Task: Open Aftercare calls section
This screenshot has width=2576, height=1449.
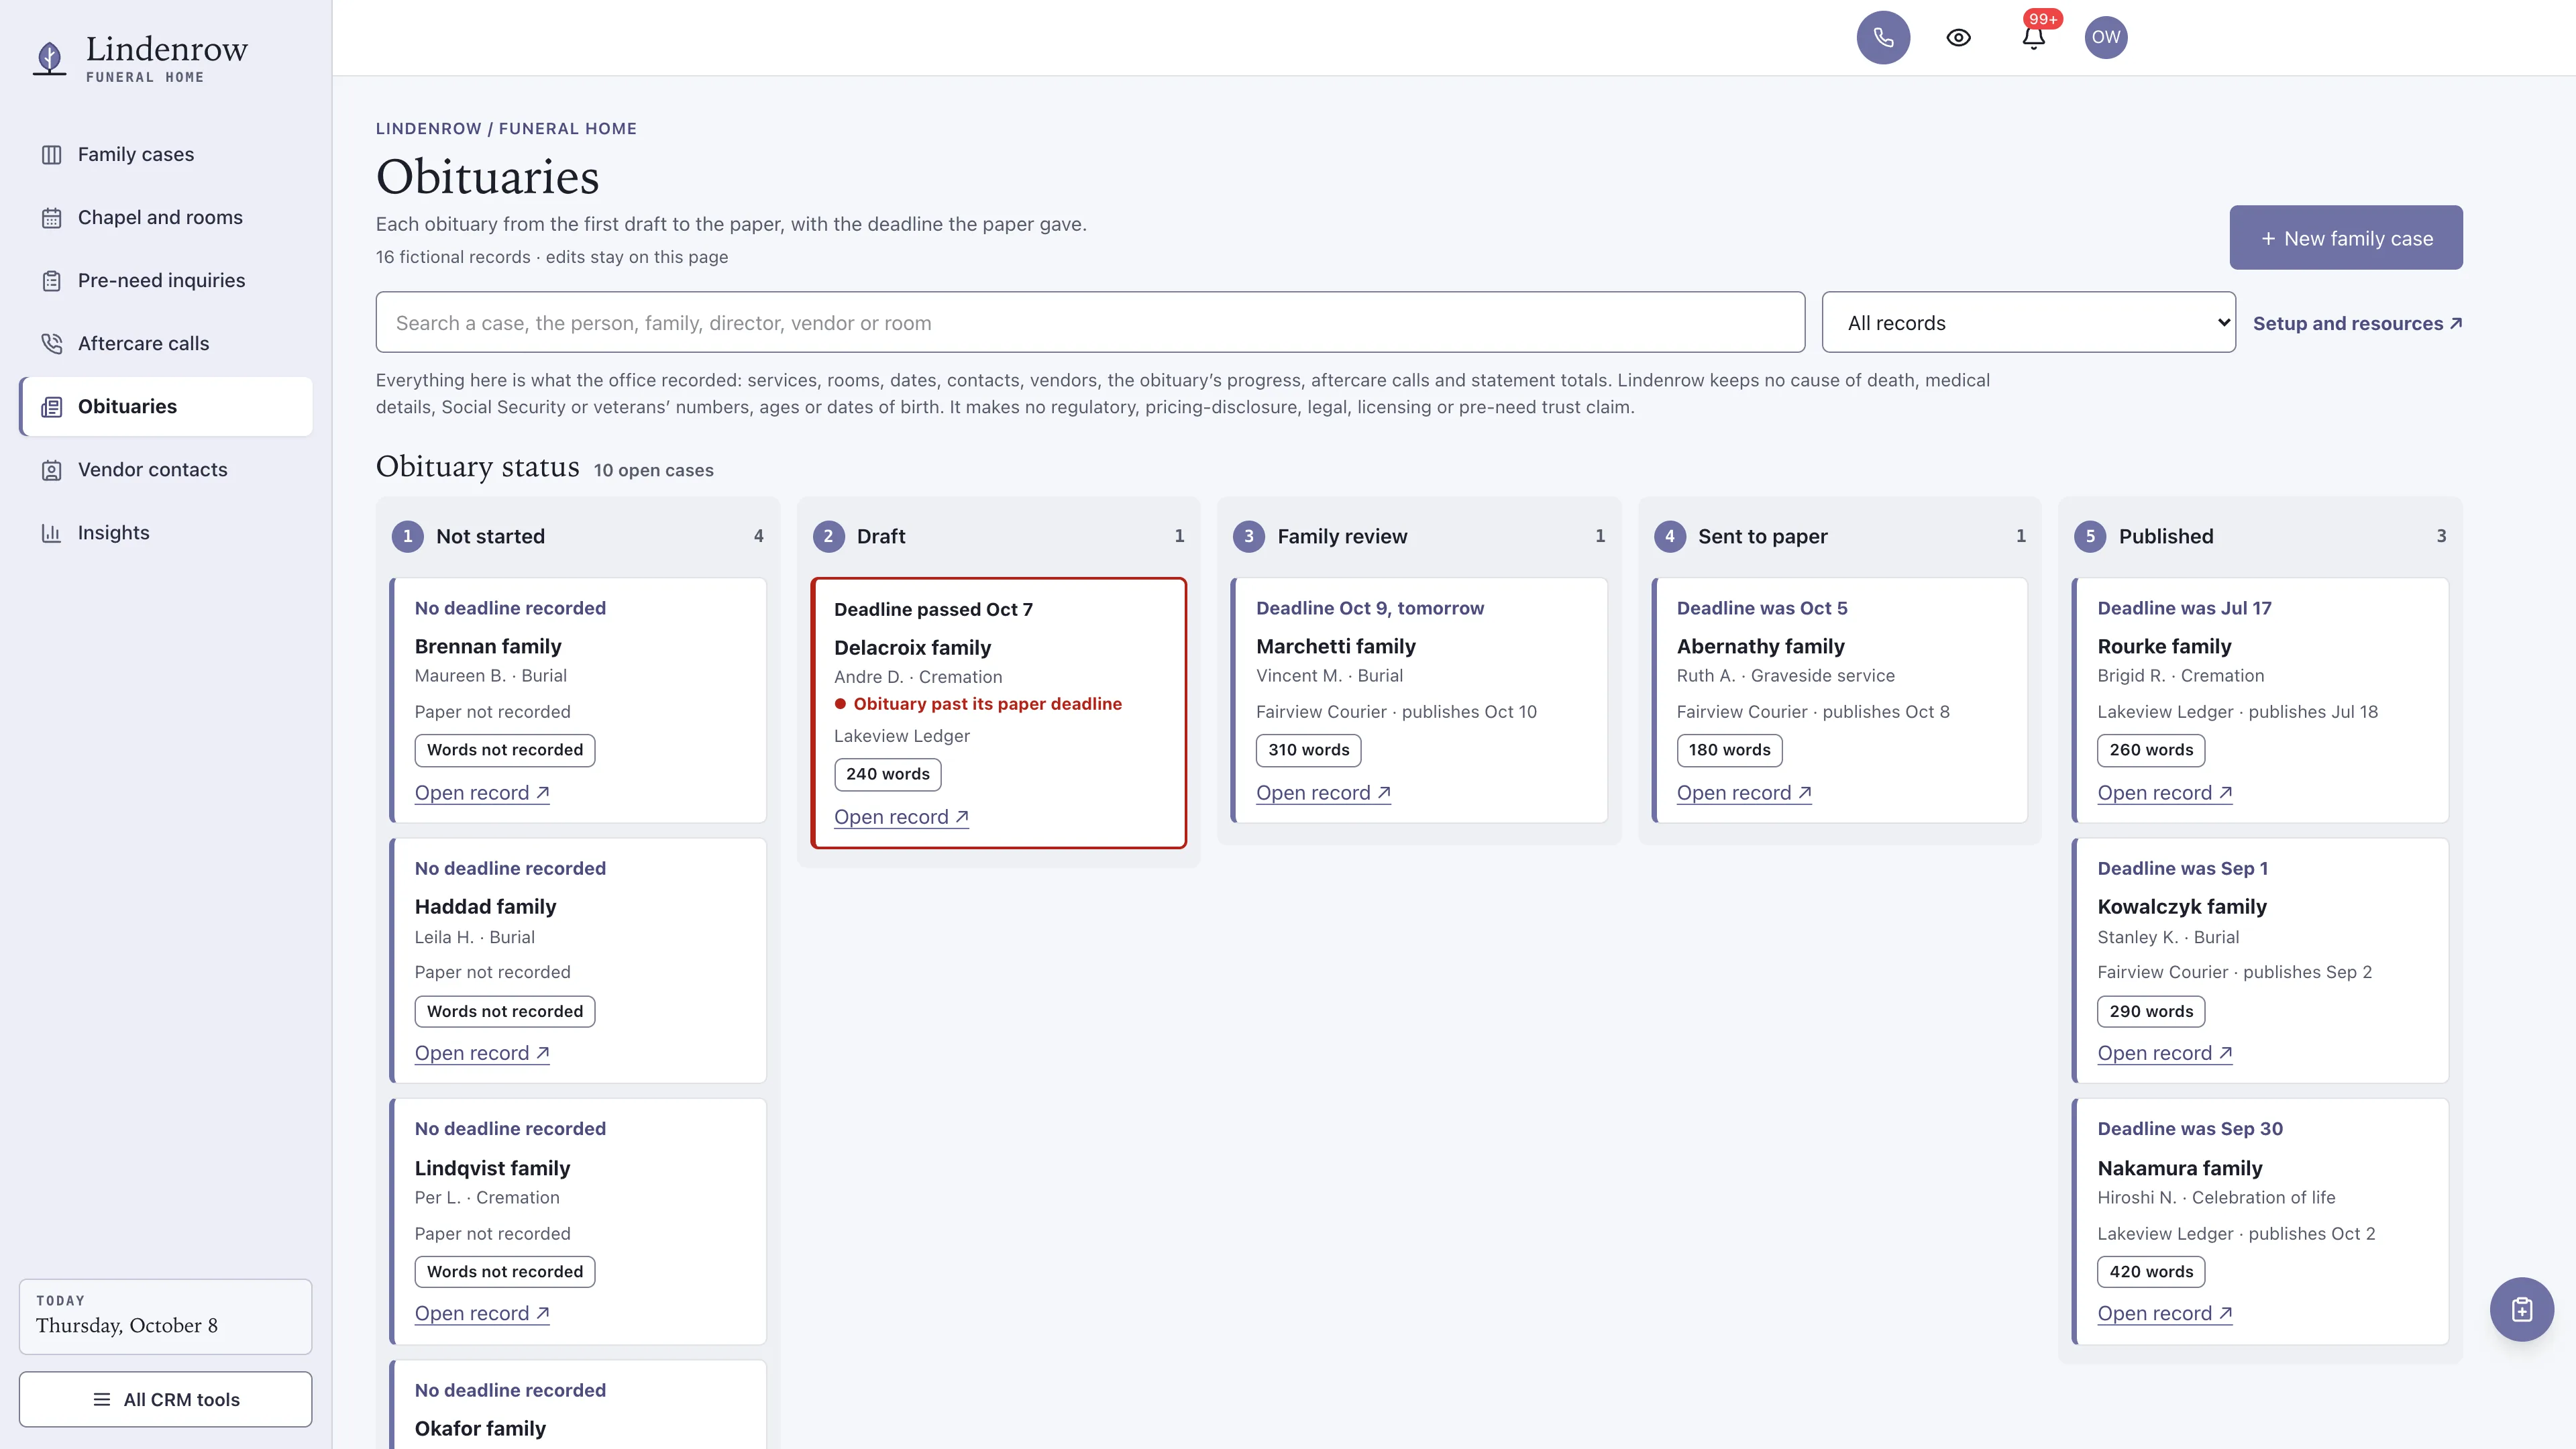Action: pyautogui.click(x=166, y=344)
